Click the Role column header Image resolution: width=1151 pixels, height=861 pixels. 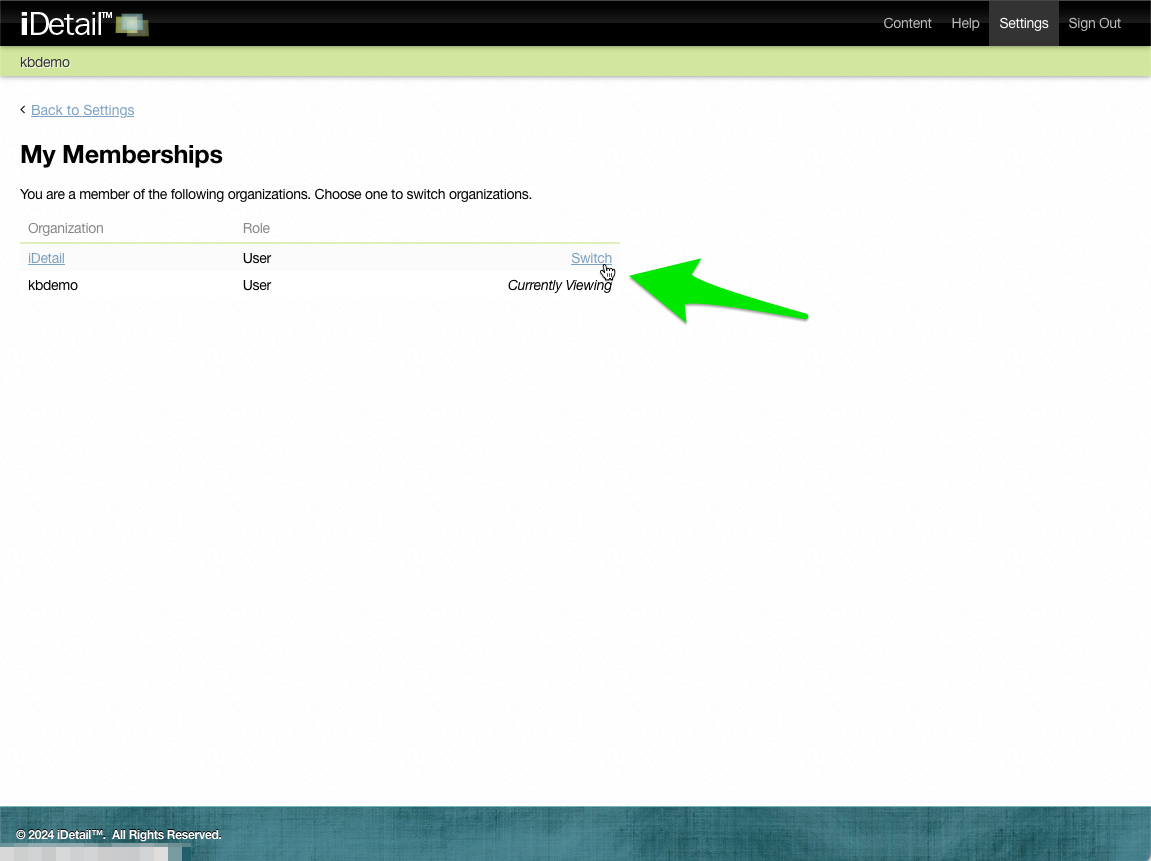click(x=256, y=228)
